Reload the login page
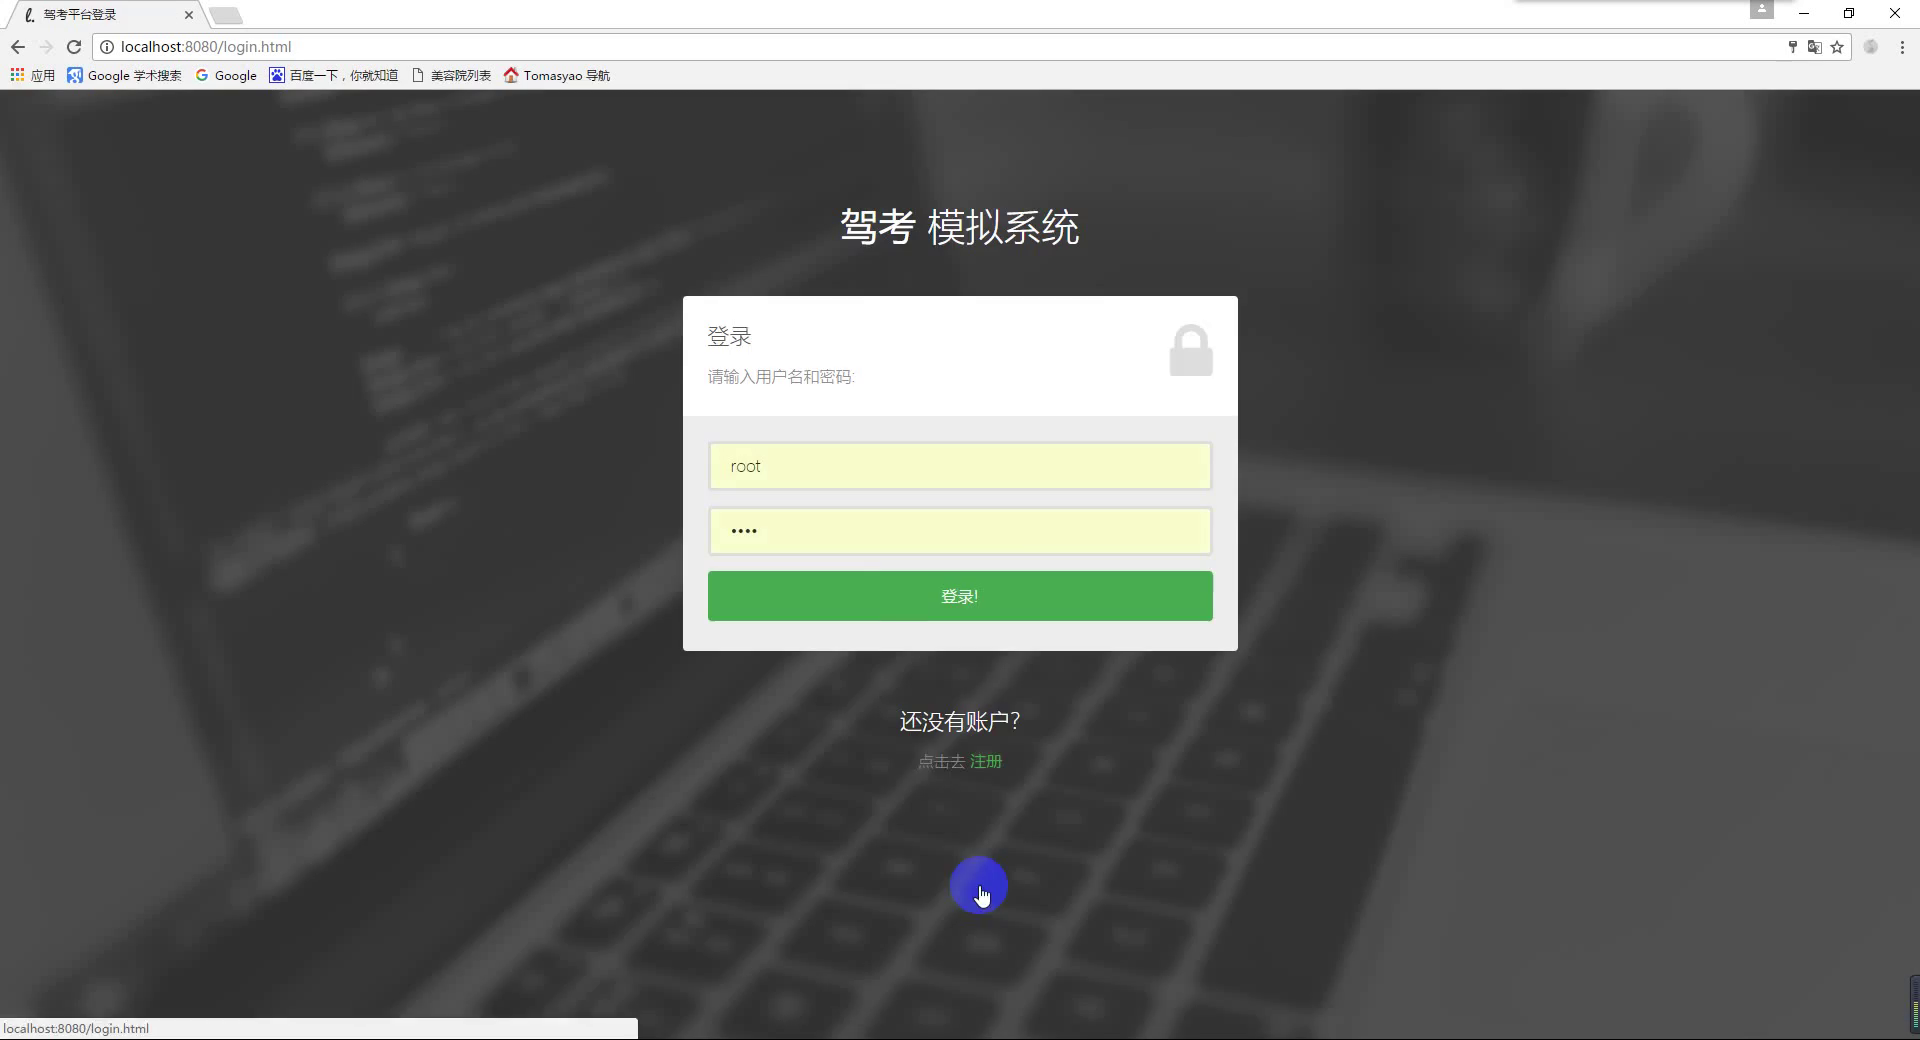The height and width of the screenshot is (1040, 1920). click(x=74, y=47)
